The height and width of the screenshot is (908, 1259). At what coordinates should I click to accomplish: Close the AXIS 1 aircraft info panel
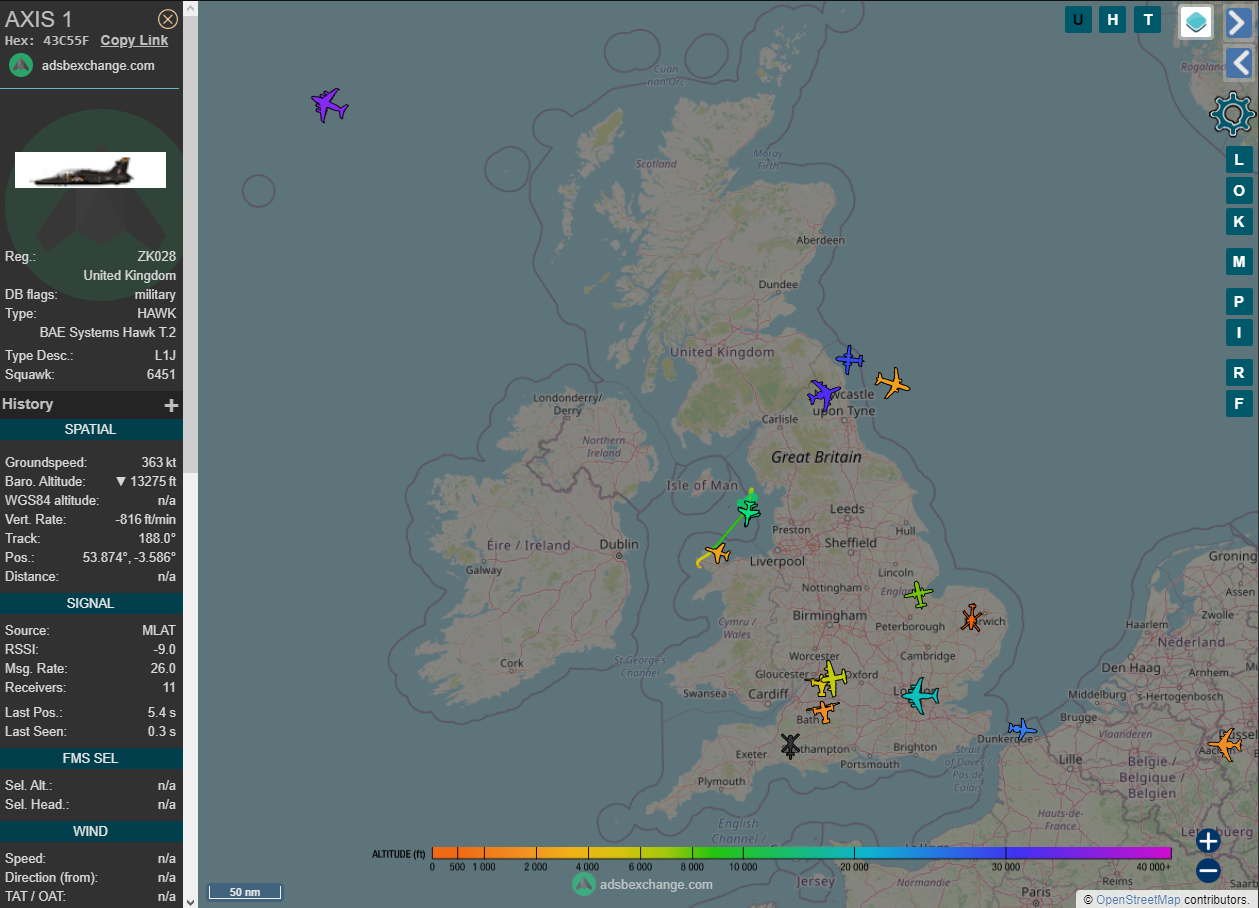[x=168, y=19]
